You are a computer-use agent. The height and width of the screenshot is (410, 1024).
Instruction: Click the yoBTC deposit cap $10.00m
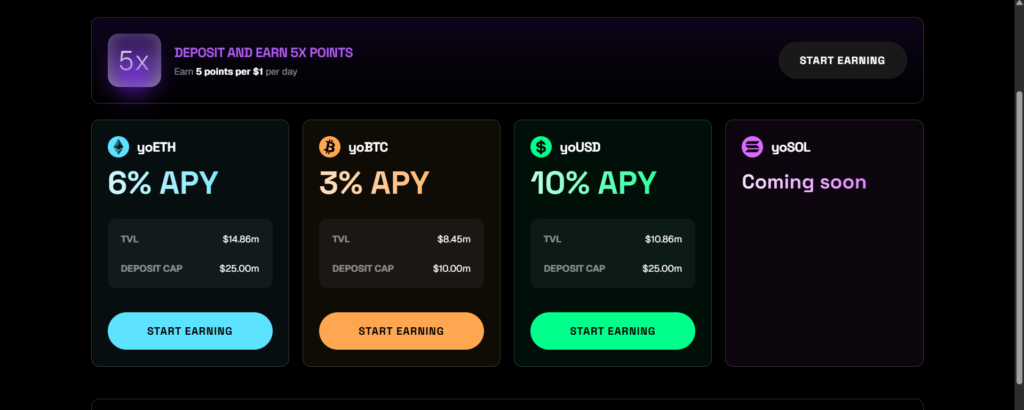[451, 268]
